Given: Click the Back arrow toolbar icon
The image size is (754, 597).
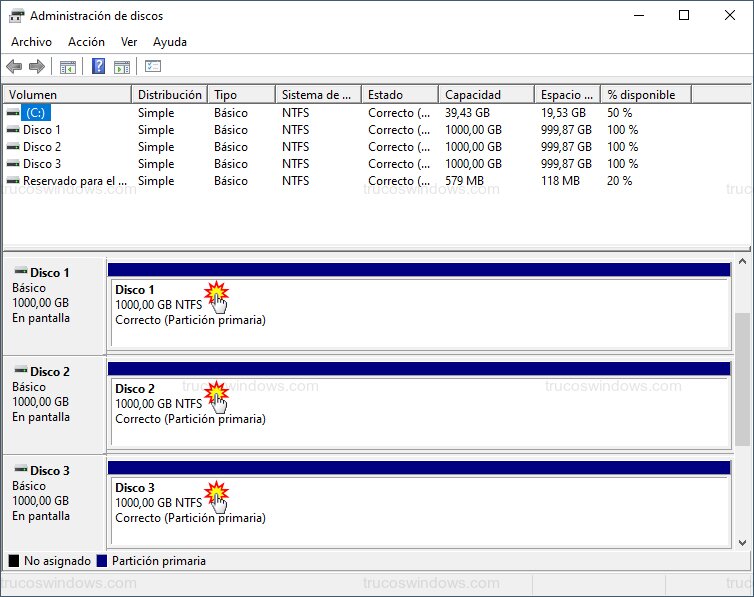Looking at the screenshot, I should pyautogui.click(x=14, y=67).
